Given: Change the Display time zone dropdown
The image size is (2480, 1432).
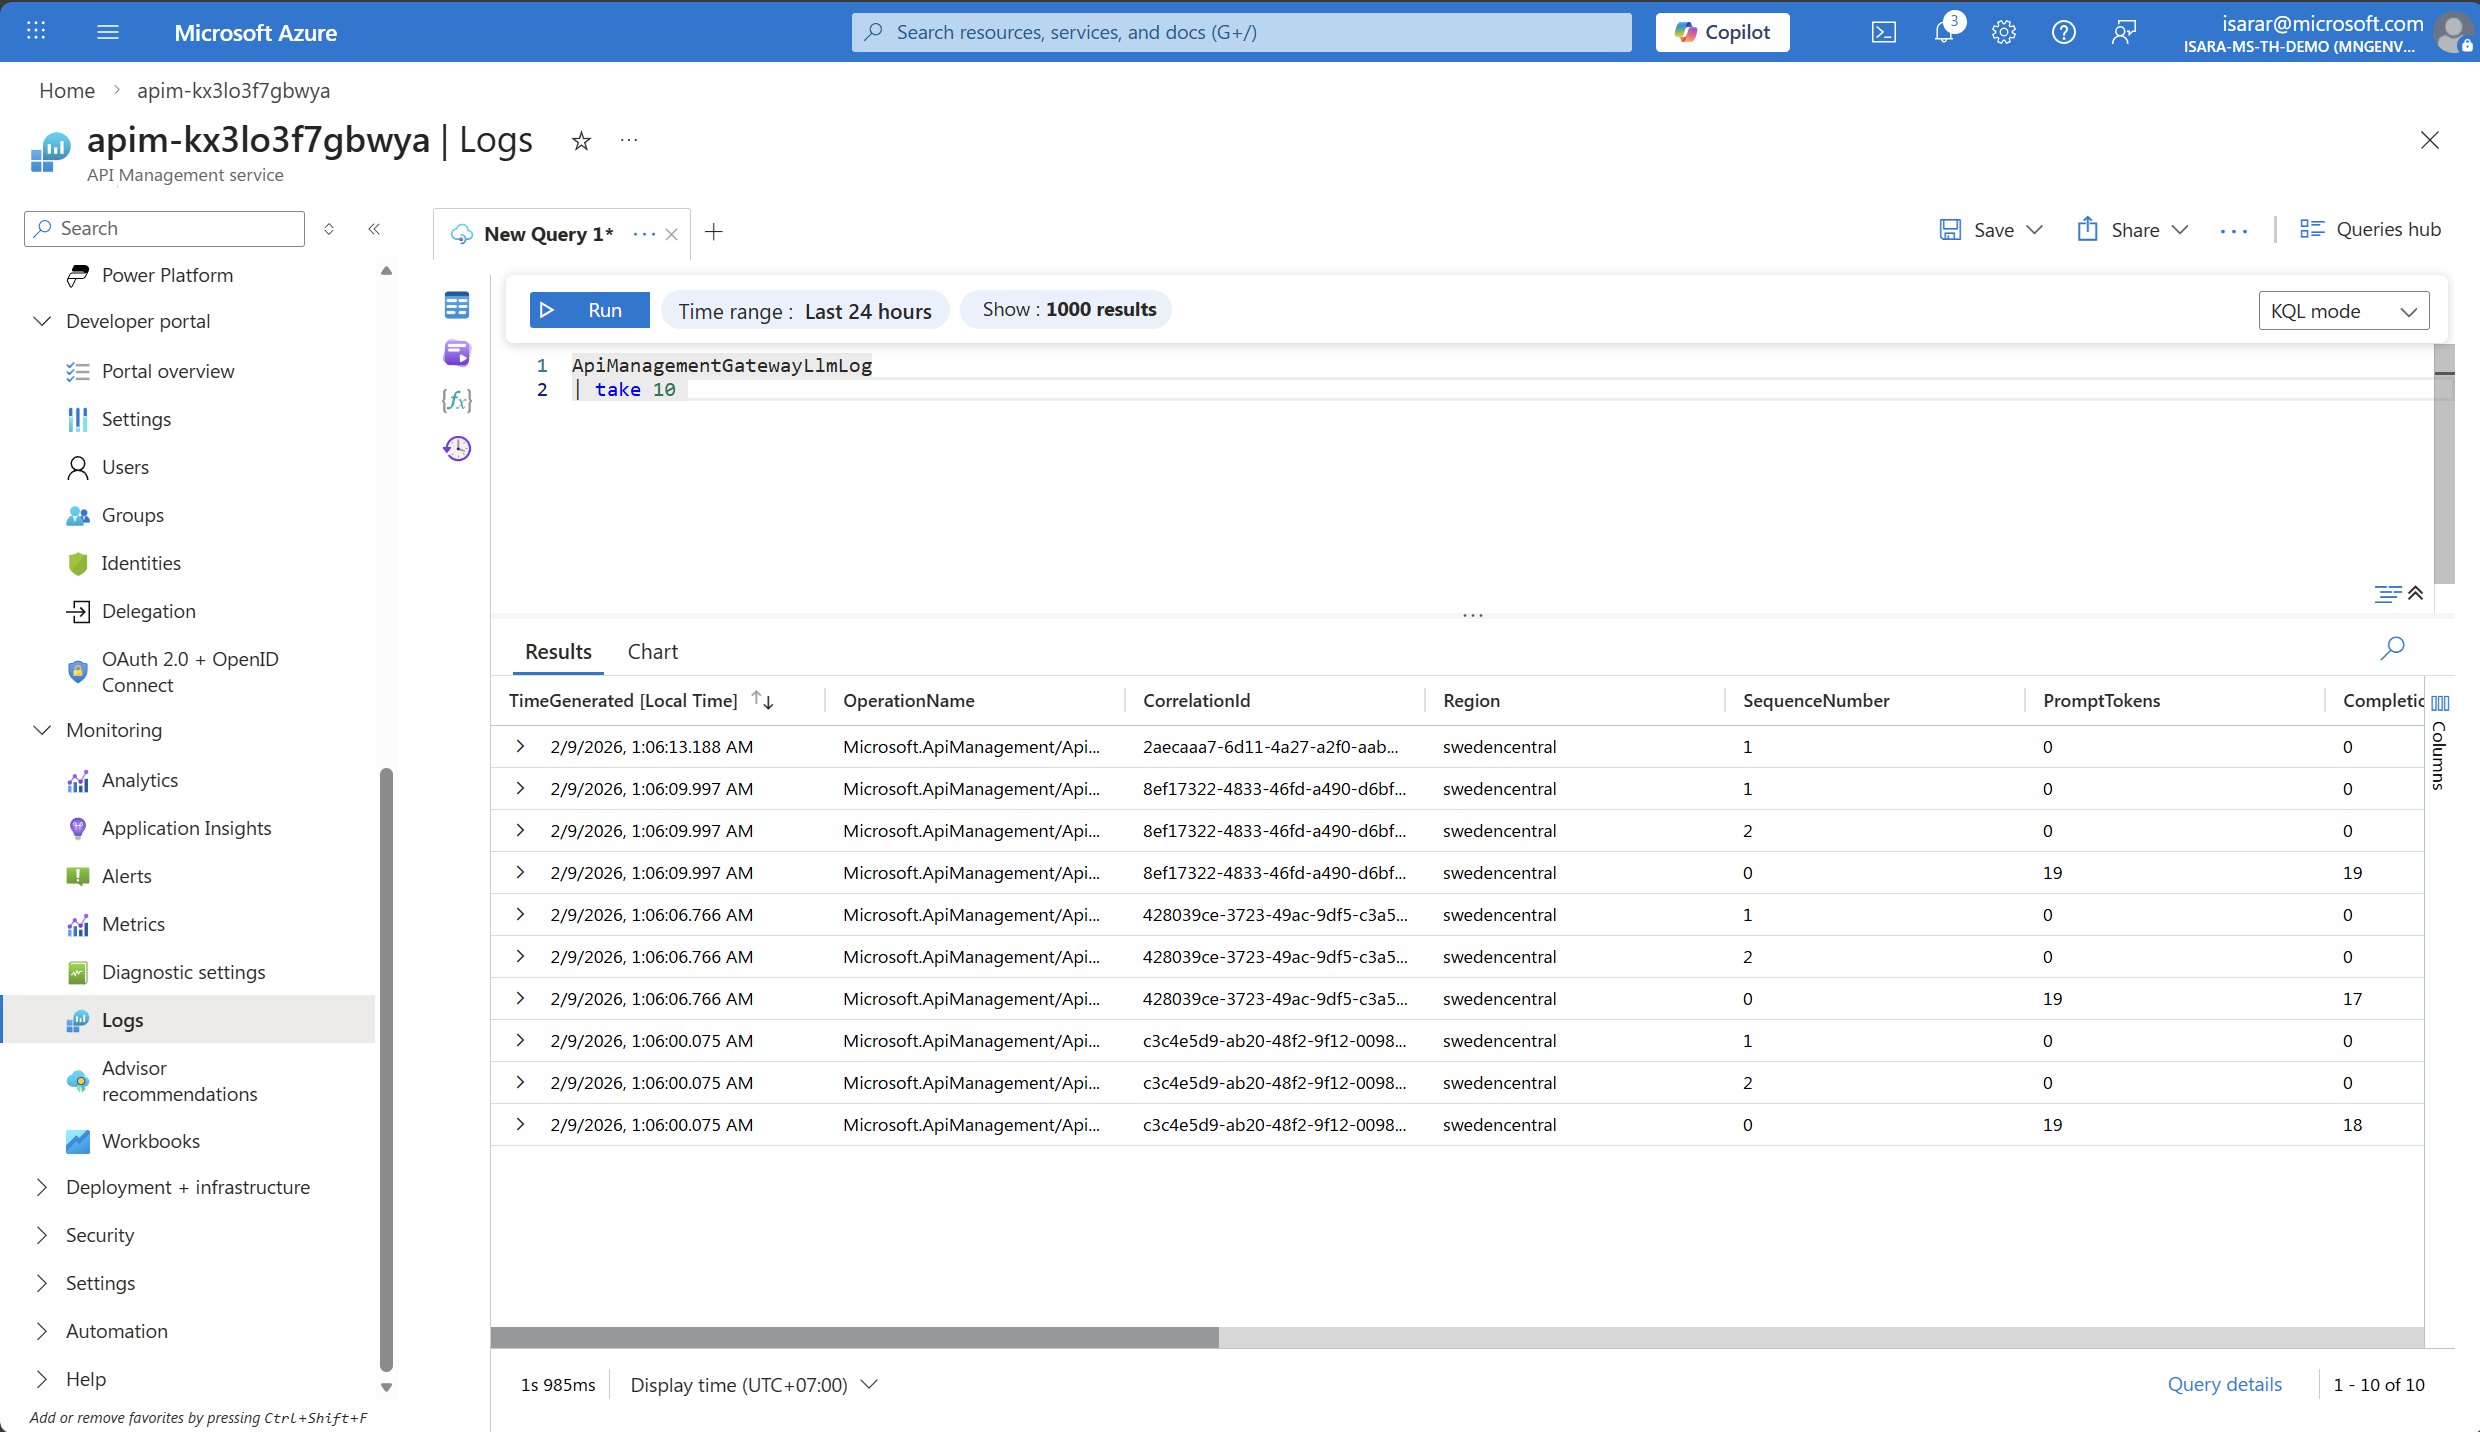Looking at the screenshot, I should click(754, 1384).
